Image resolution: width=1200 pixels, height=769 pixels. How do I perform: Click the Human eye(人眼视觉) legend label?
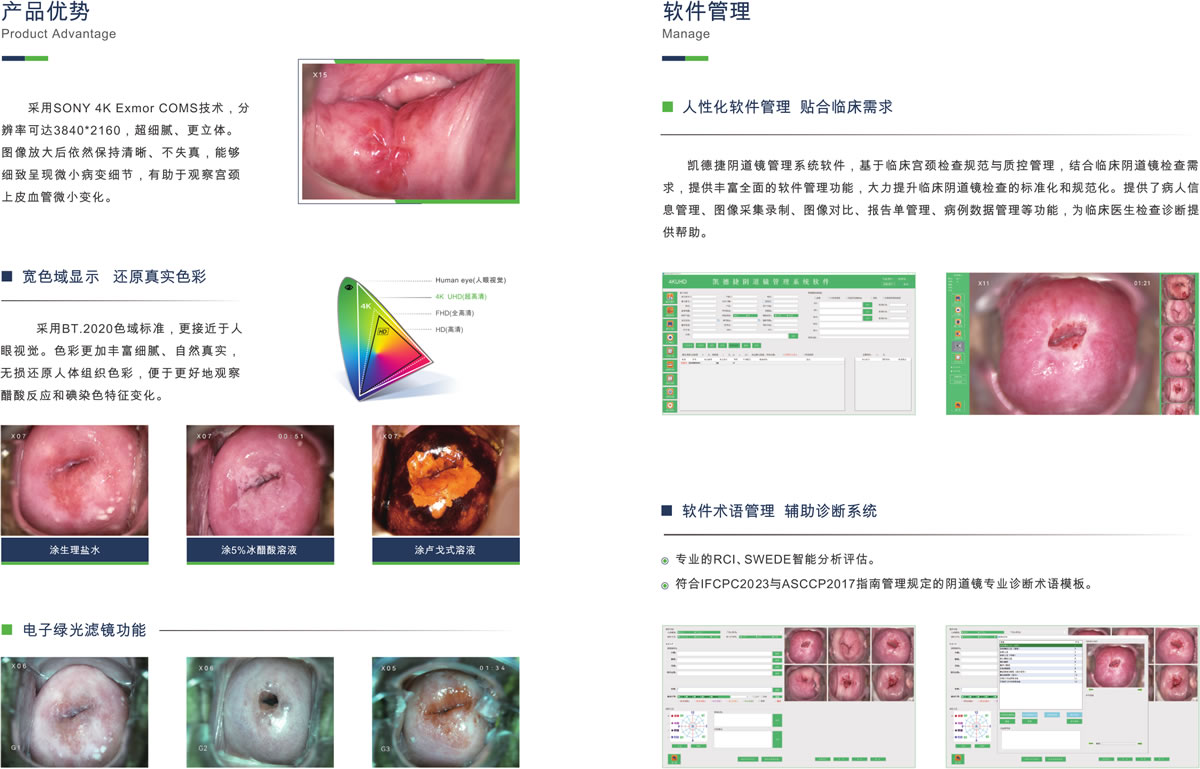[470, 280]
